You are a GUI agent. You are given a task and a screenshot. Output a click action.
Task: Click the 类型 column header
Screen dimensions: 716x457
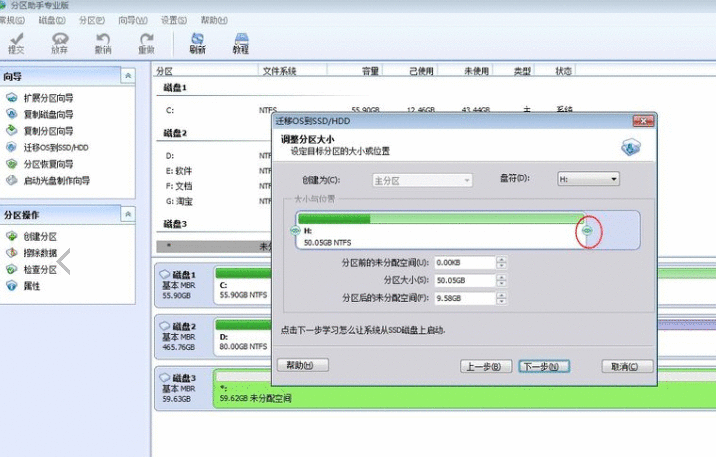coord(514,71)
